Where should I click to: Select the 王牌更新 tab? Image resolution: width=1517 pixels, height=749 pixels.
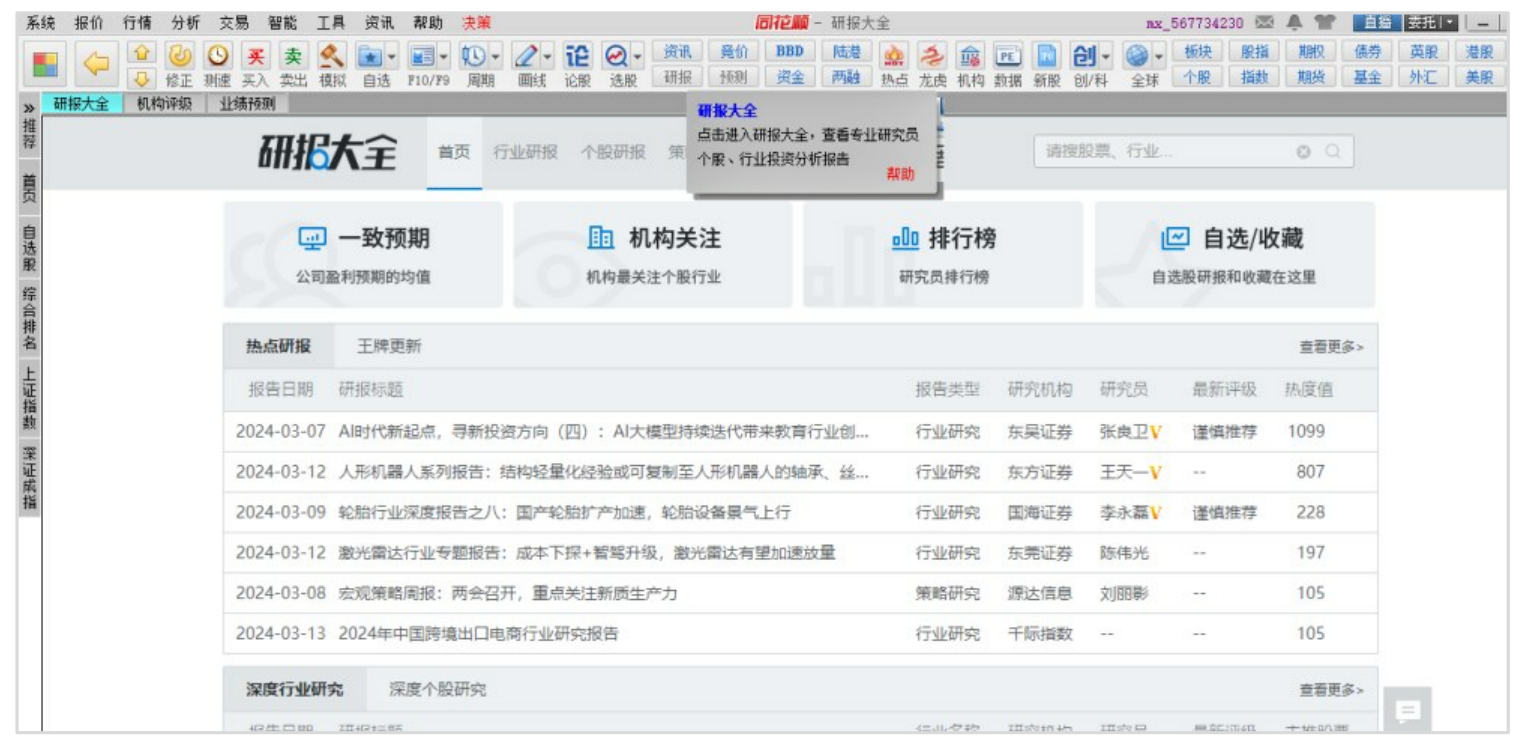[x=389, y=347]
